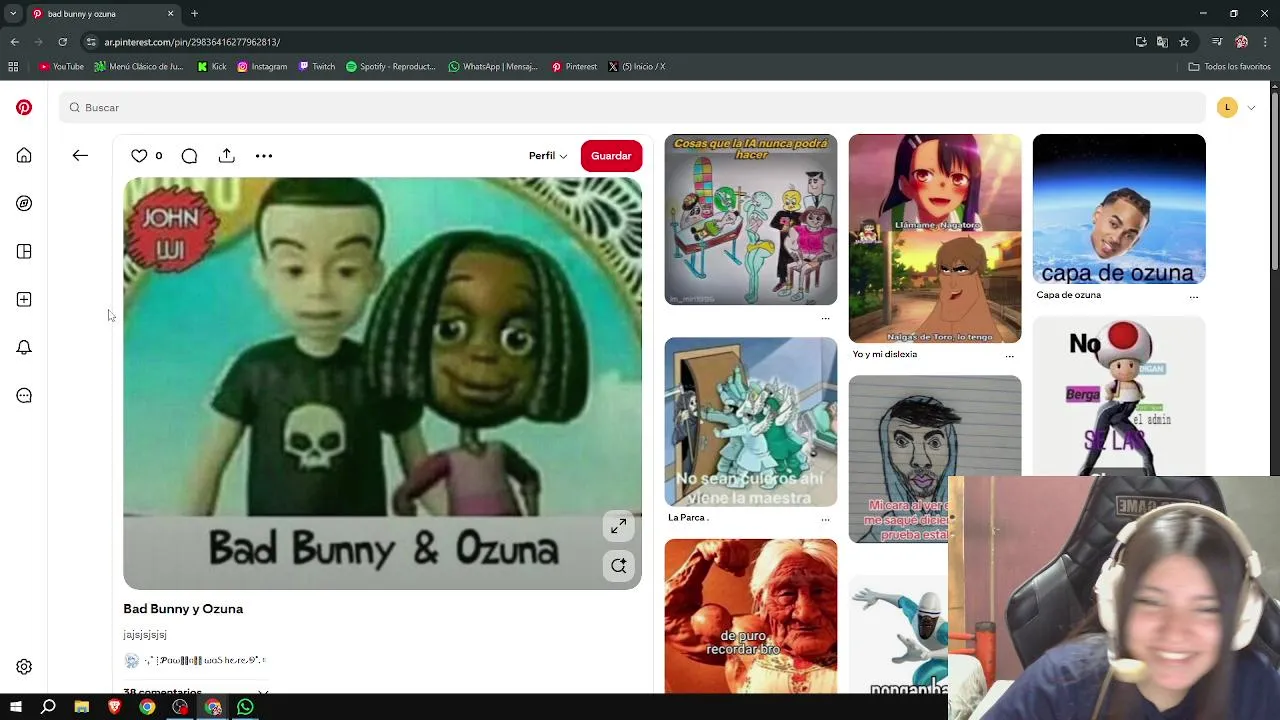Click the page vertical scrollbar

pos(1274,180)
